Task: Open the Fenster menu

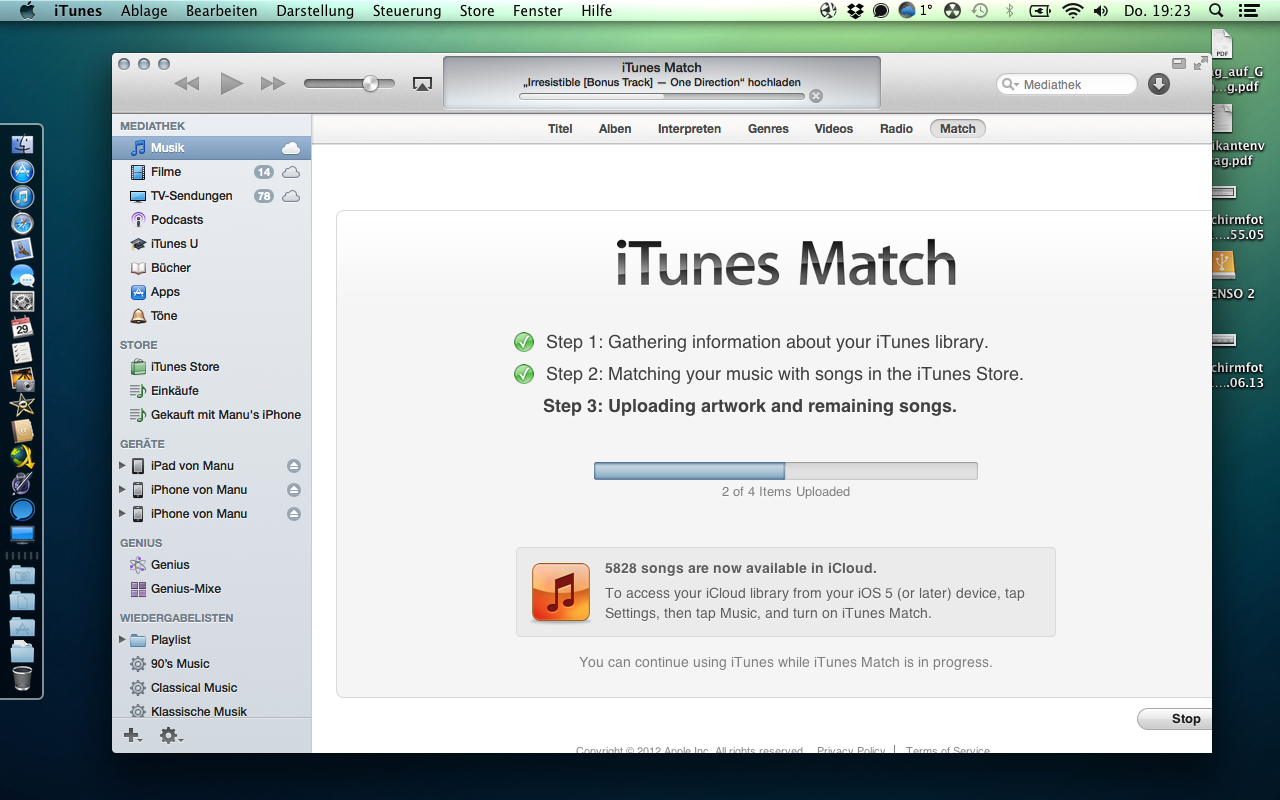Action: [537, 11]
